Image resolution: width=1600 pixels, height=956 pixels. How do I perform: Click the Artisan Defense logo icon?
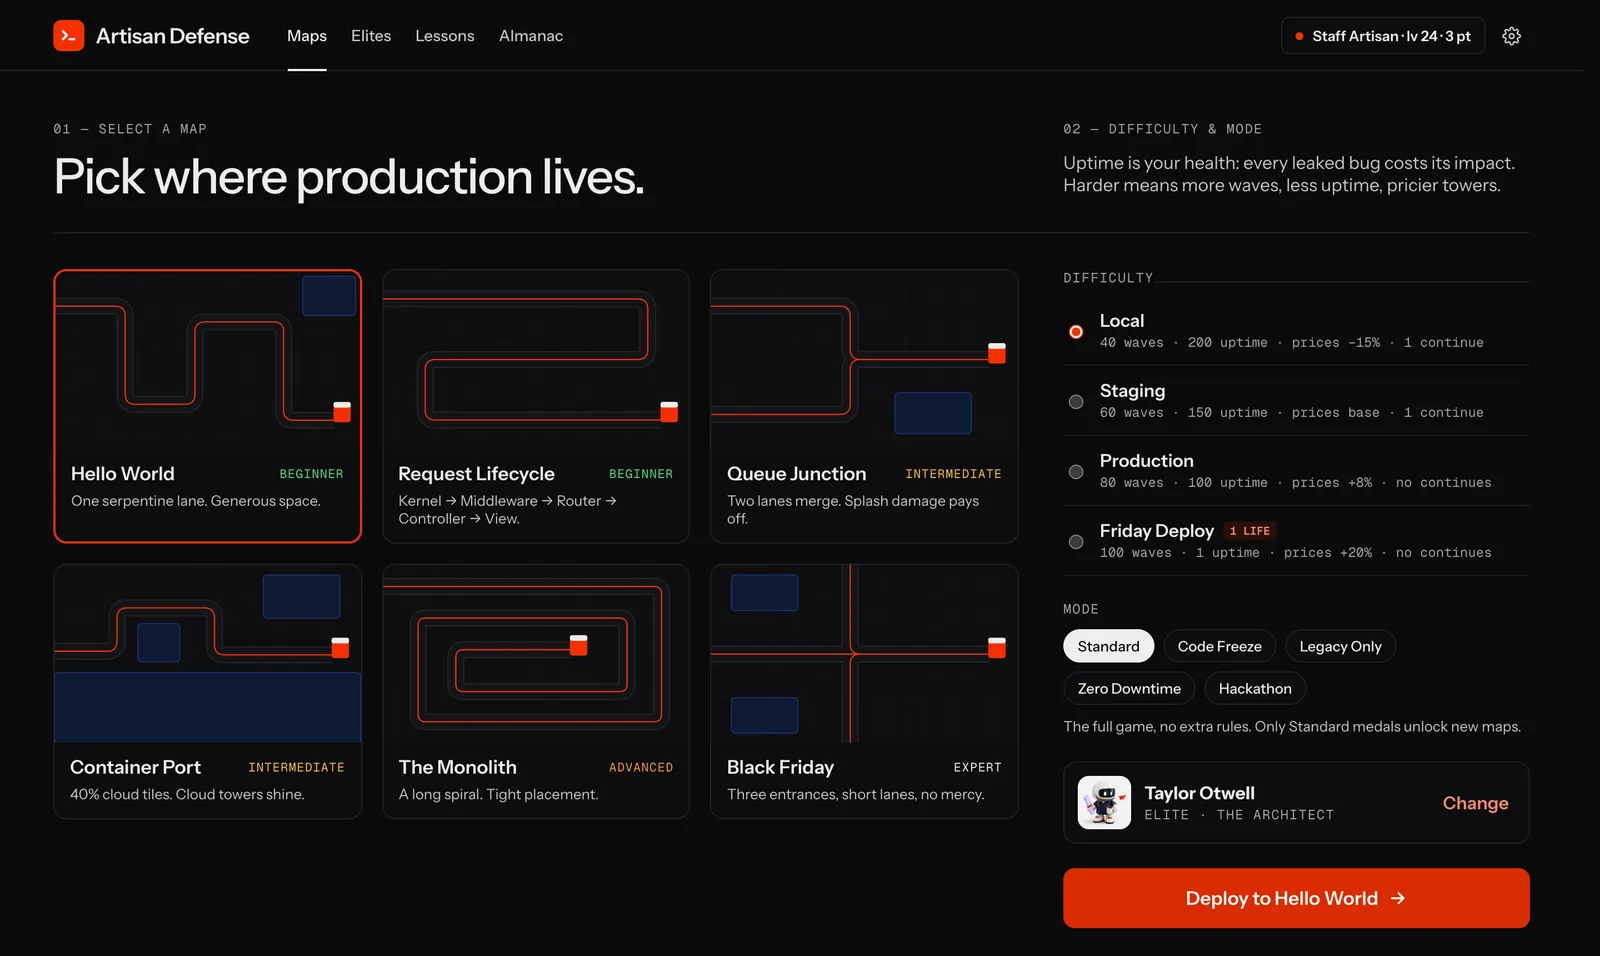click(69, 36)
